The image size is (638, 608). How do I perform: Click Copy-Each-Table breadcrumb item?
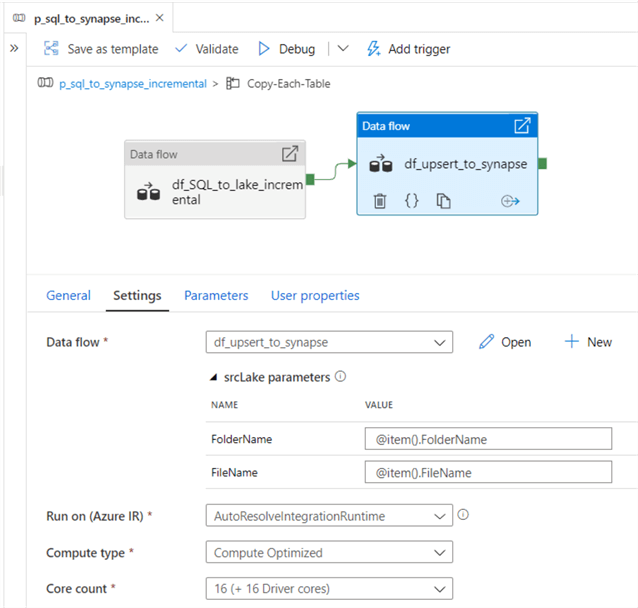click(x=288, y=84)
